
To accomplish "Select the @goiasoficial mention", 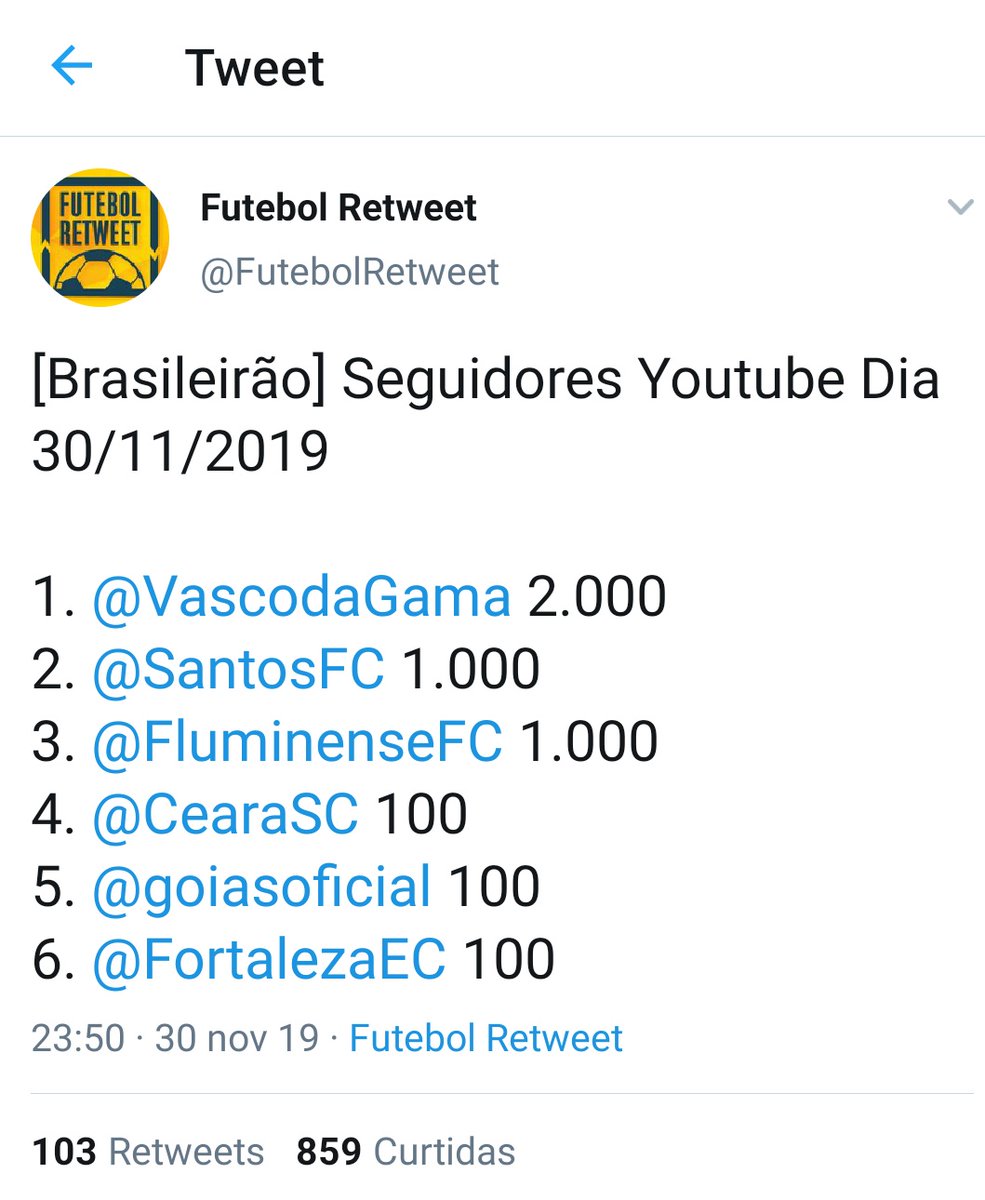I will tap(261, 886).
